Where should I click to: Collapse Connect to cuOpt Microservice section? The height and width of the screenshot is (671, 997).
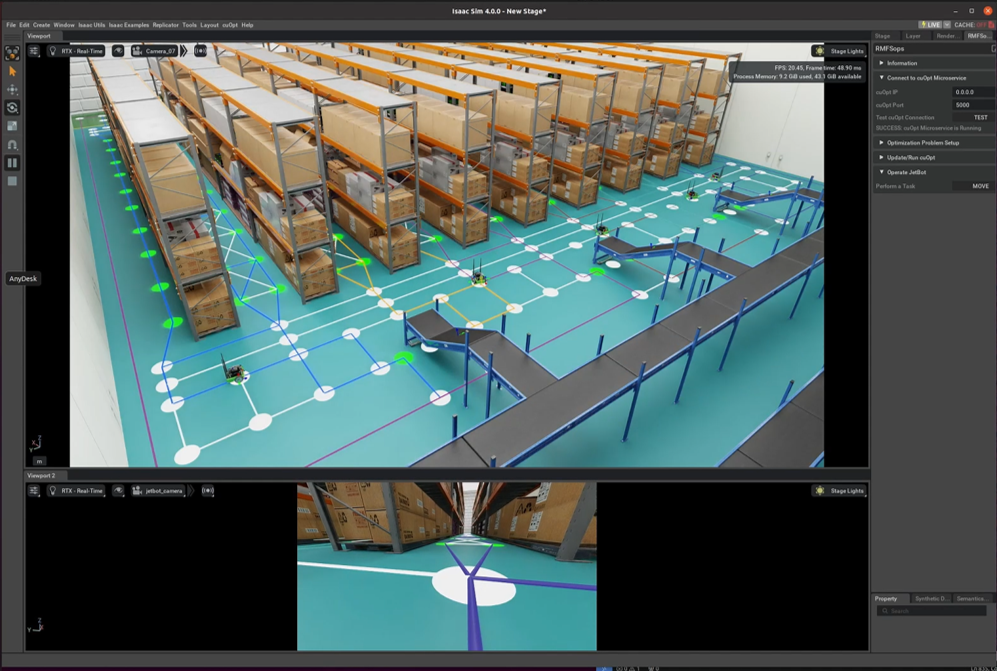pyautogui.click(x=933, y=78)
